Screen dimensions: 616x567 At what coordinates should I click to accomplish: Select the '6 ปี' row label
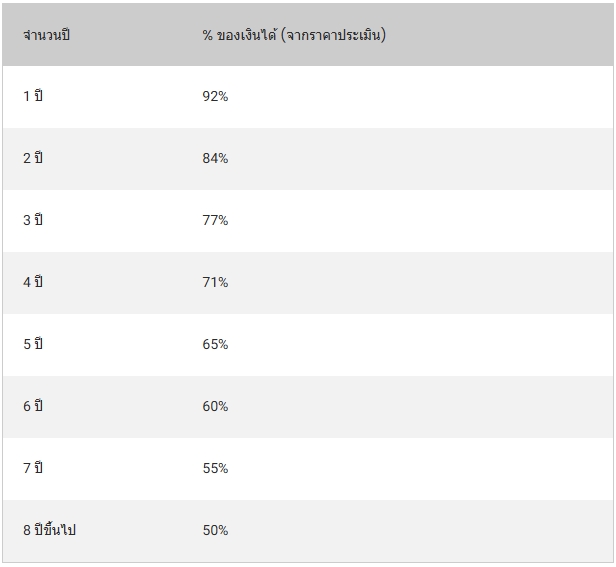click(x=33, y=407)
